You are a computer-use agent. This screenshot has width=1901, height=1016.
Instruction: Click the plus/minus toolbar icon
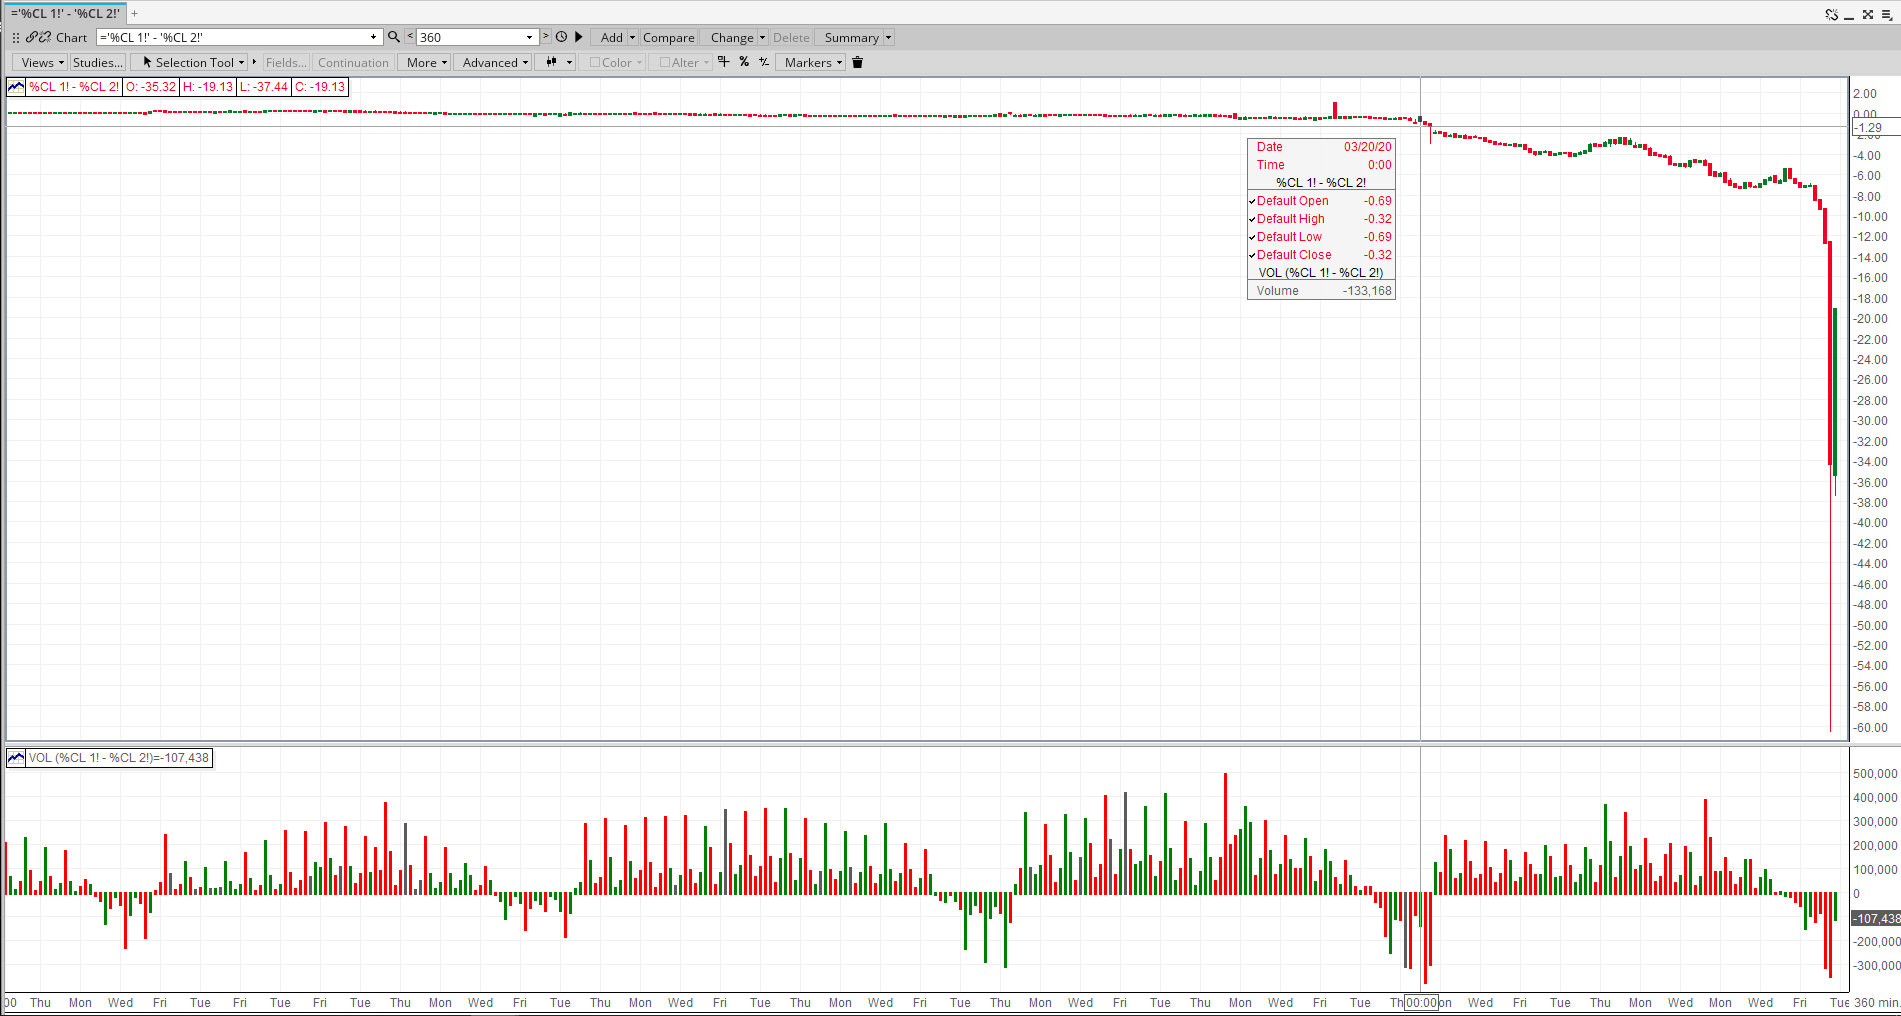tap(764, 62)
